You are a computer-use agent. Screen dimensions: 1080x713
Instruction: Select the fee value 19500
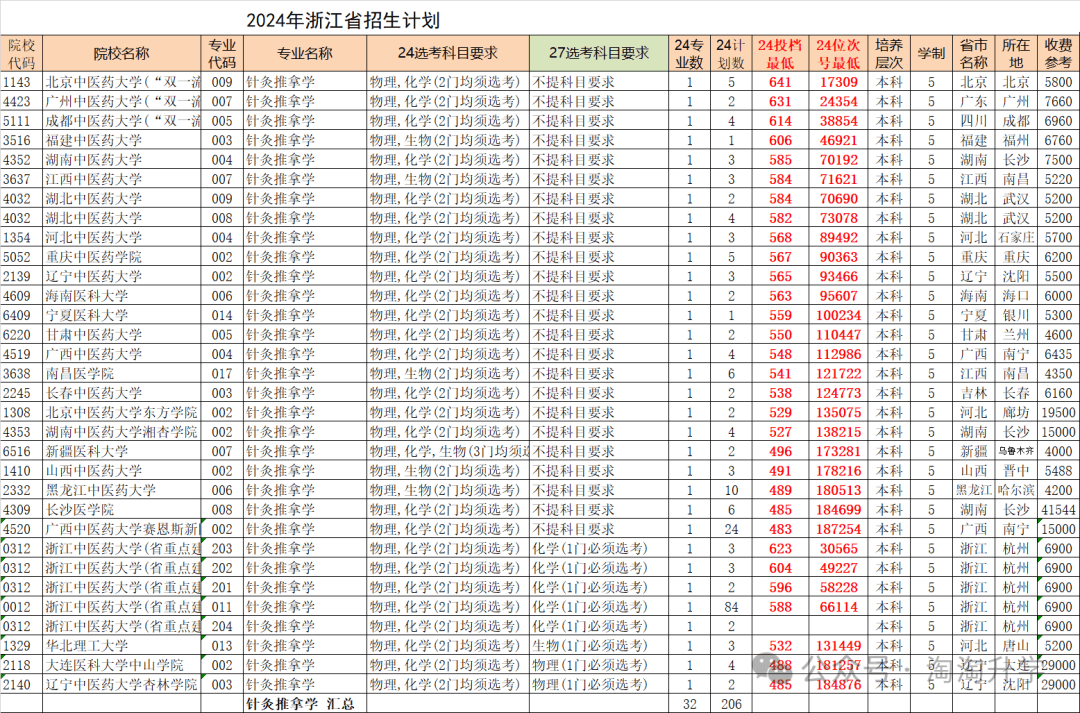[x=1059, y=413]
